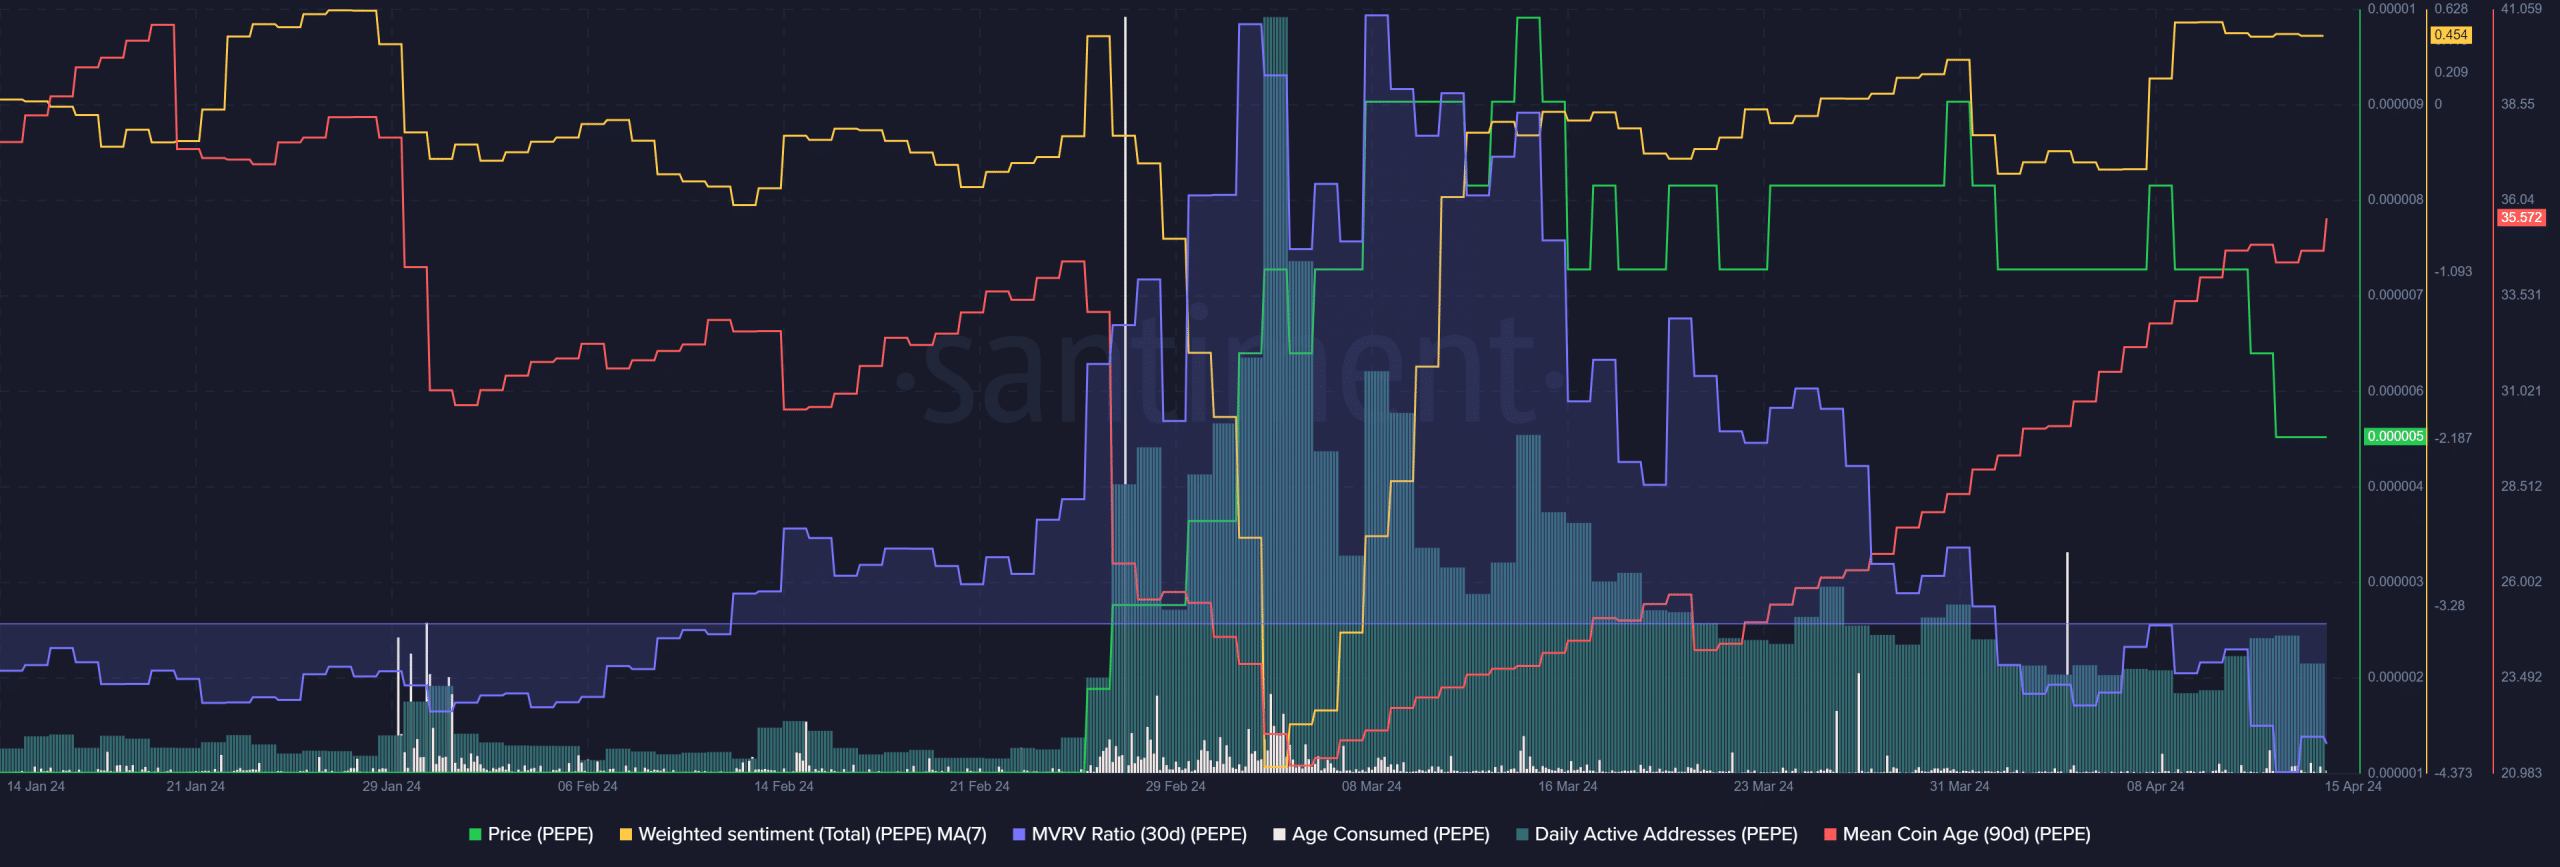Click the teal Daily Active Addresses swatch

pyautogui.click(x=1522, y=834)
